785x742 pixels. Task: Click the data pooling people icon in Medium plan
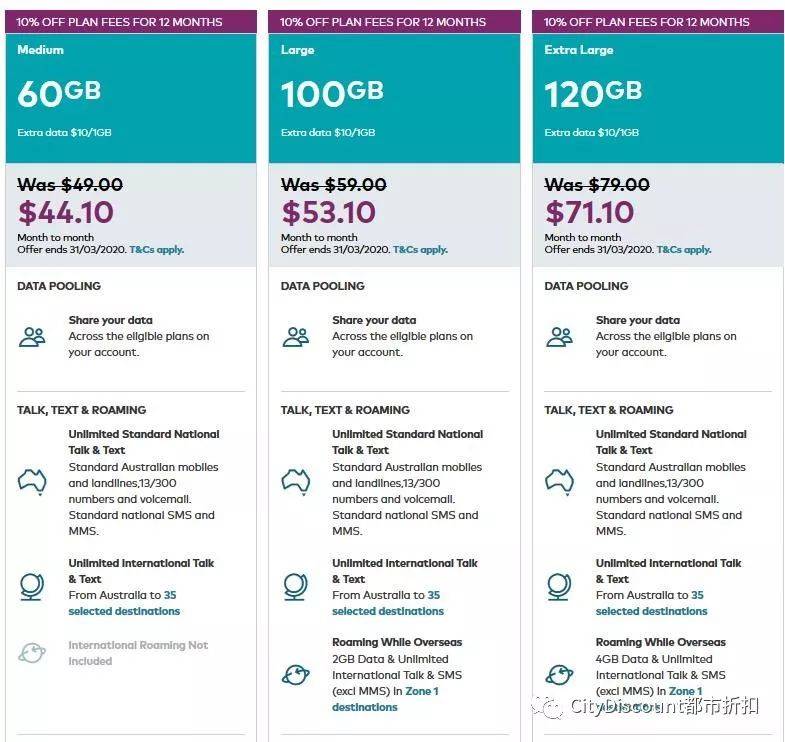click(32, 337)
